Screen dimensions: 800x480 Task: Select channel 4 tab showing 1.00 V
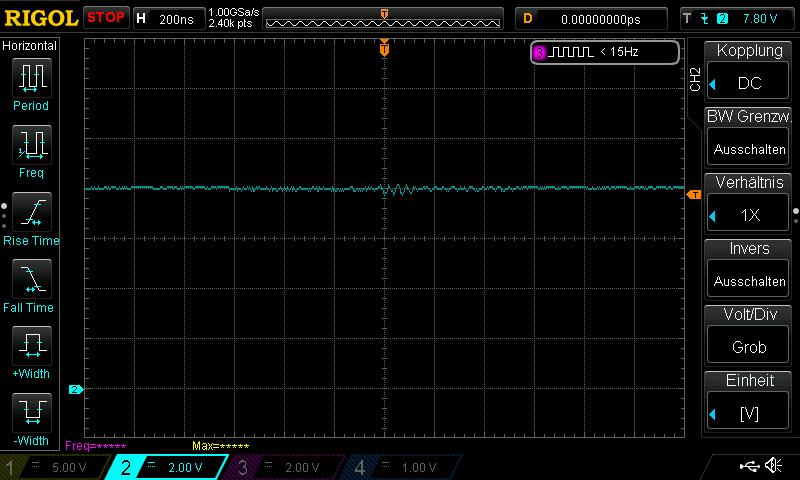tap(401, 467)
